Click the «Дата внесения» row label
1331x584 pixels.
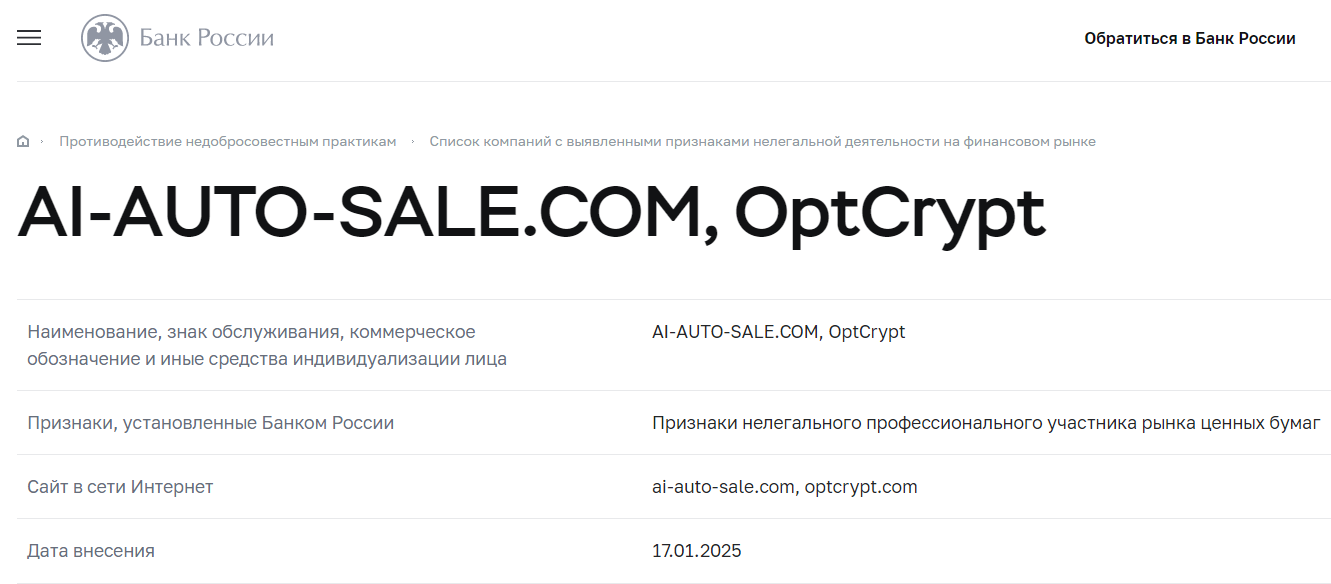91,551
